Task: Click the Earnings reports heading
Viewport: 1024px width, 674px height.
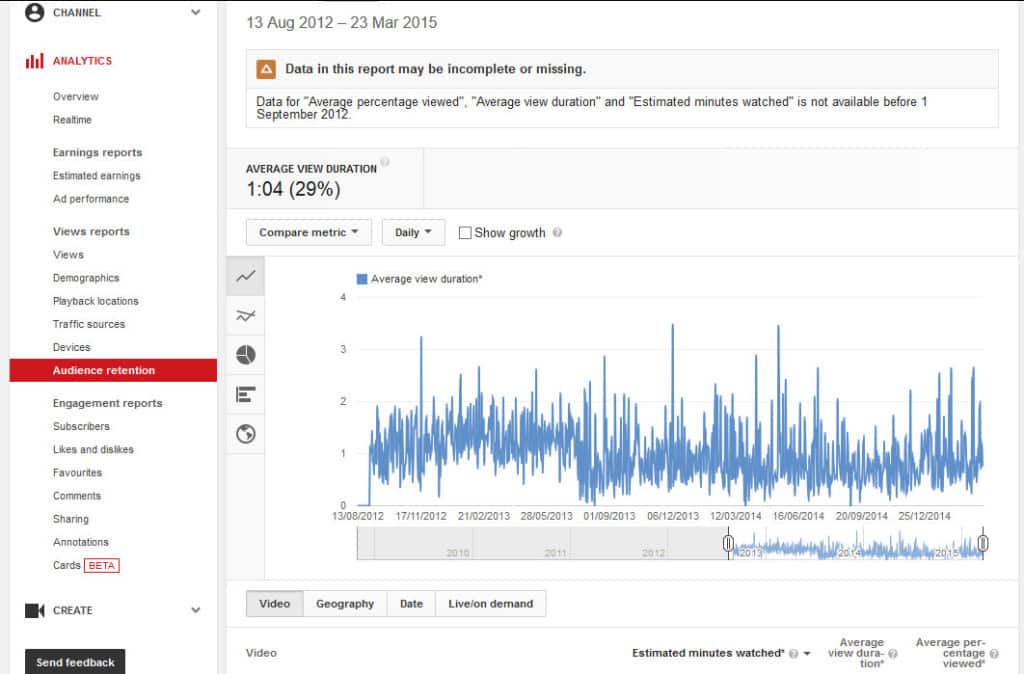Action: tap(97, 152)
